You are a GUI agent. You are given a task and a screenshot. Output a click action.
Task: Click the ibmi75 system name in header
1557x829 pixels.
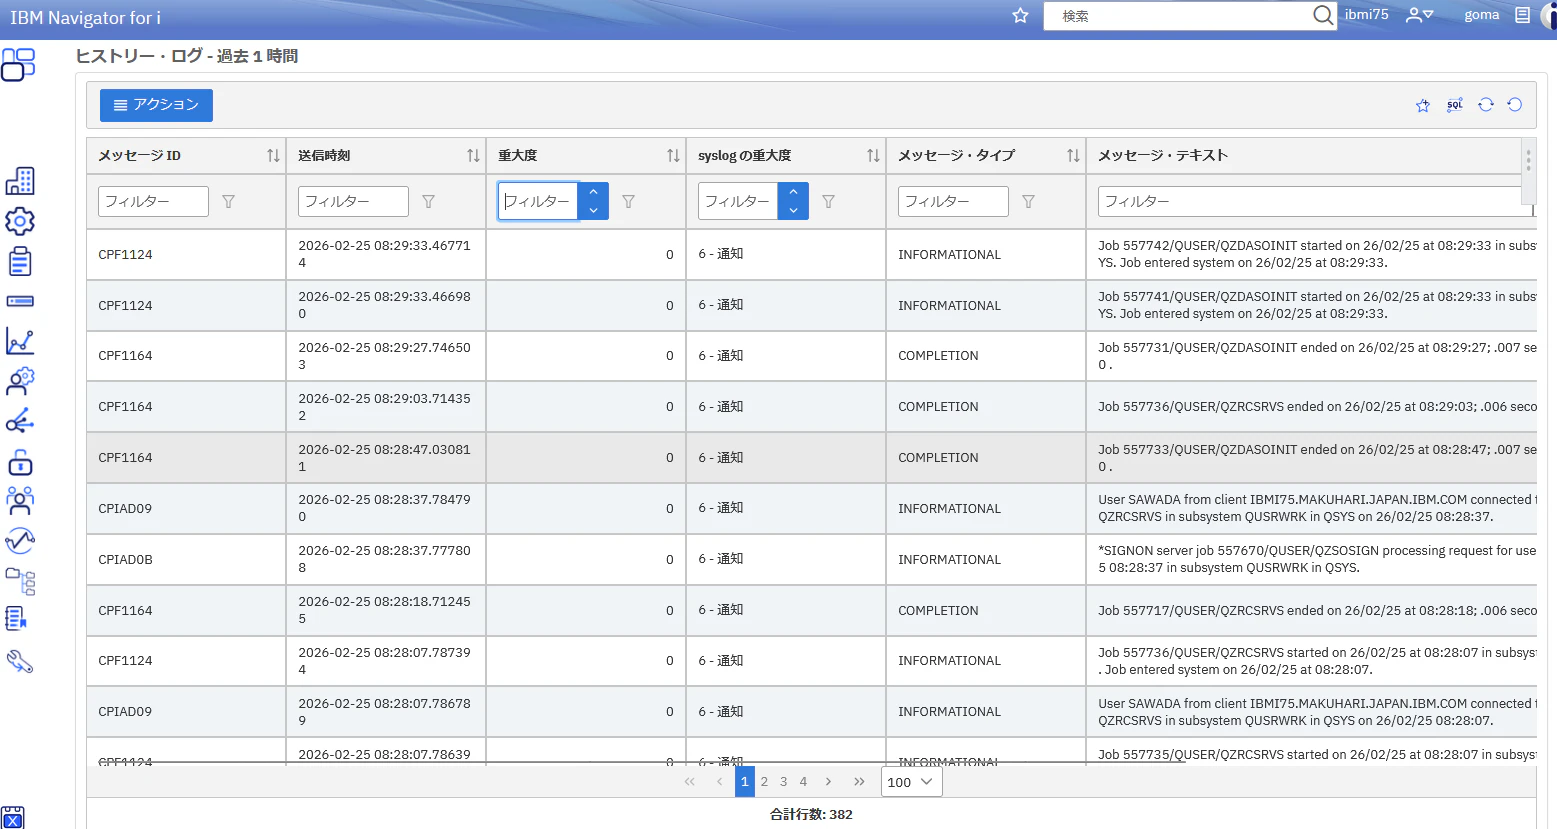tap(1366, 15)
